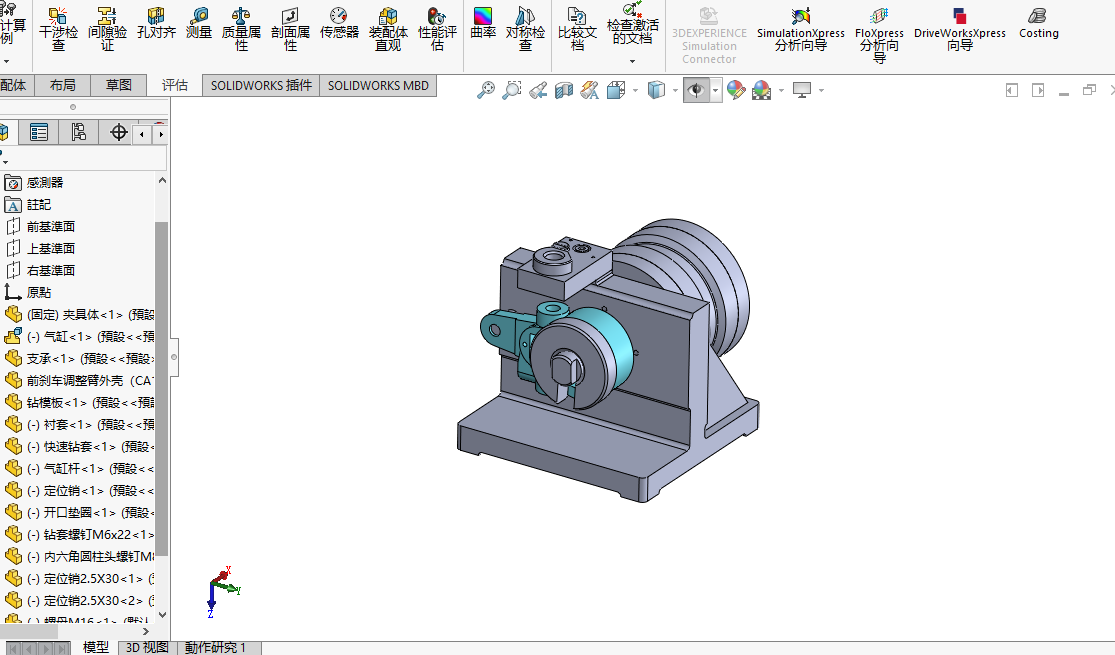Launch SimulationXpress 分析向导
1115x655 pixels.
[801, 28]
